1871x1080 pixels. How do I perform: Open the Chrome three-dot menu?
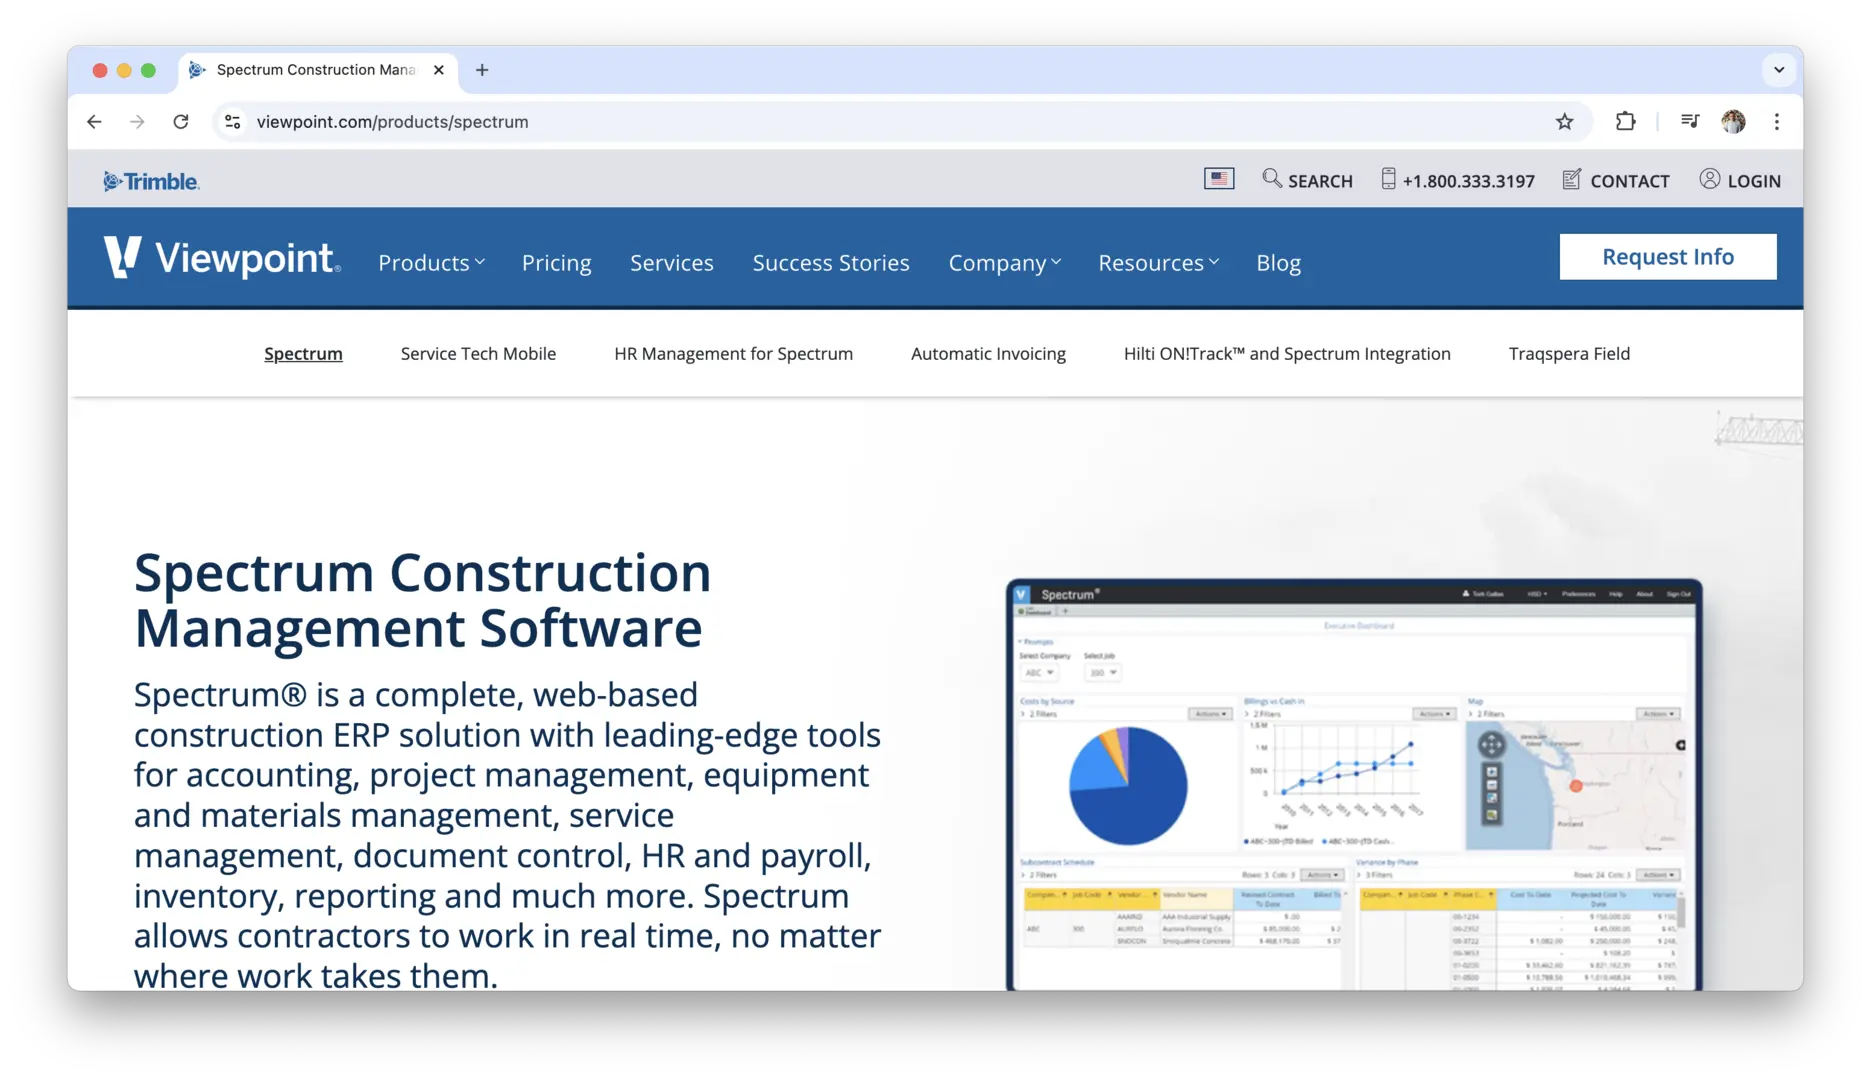pyautogui.click(x=1777, y=122)
